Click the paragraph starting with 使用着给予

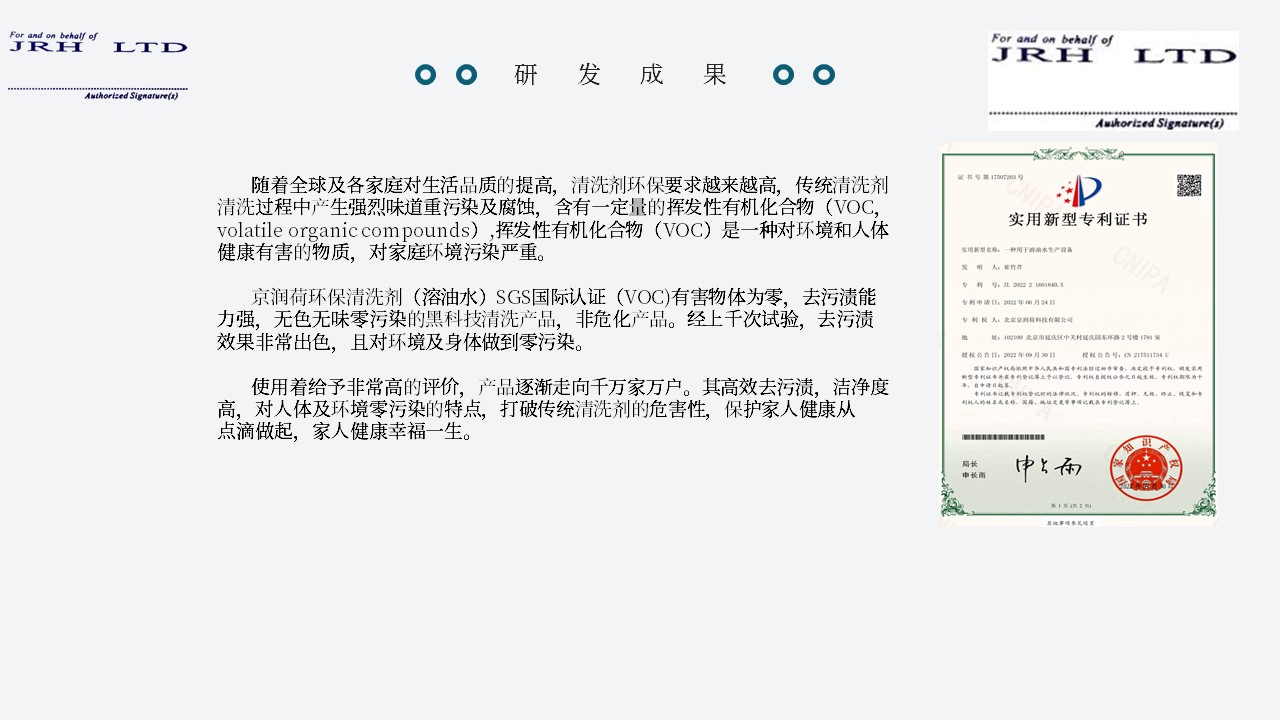click(x=552, y=409)
